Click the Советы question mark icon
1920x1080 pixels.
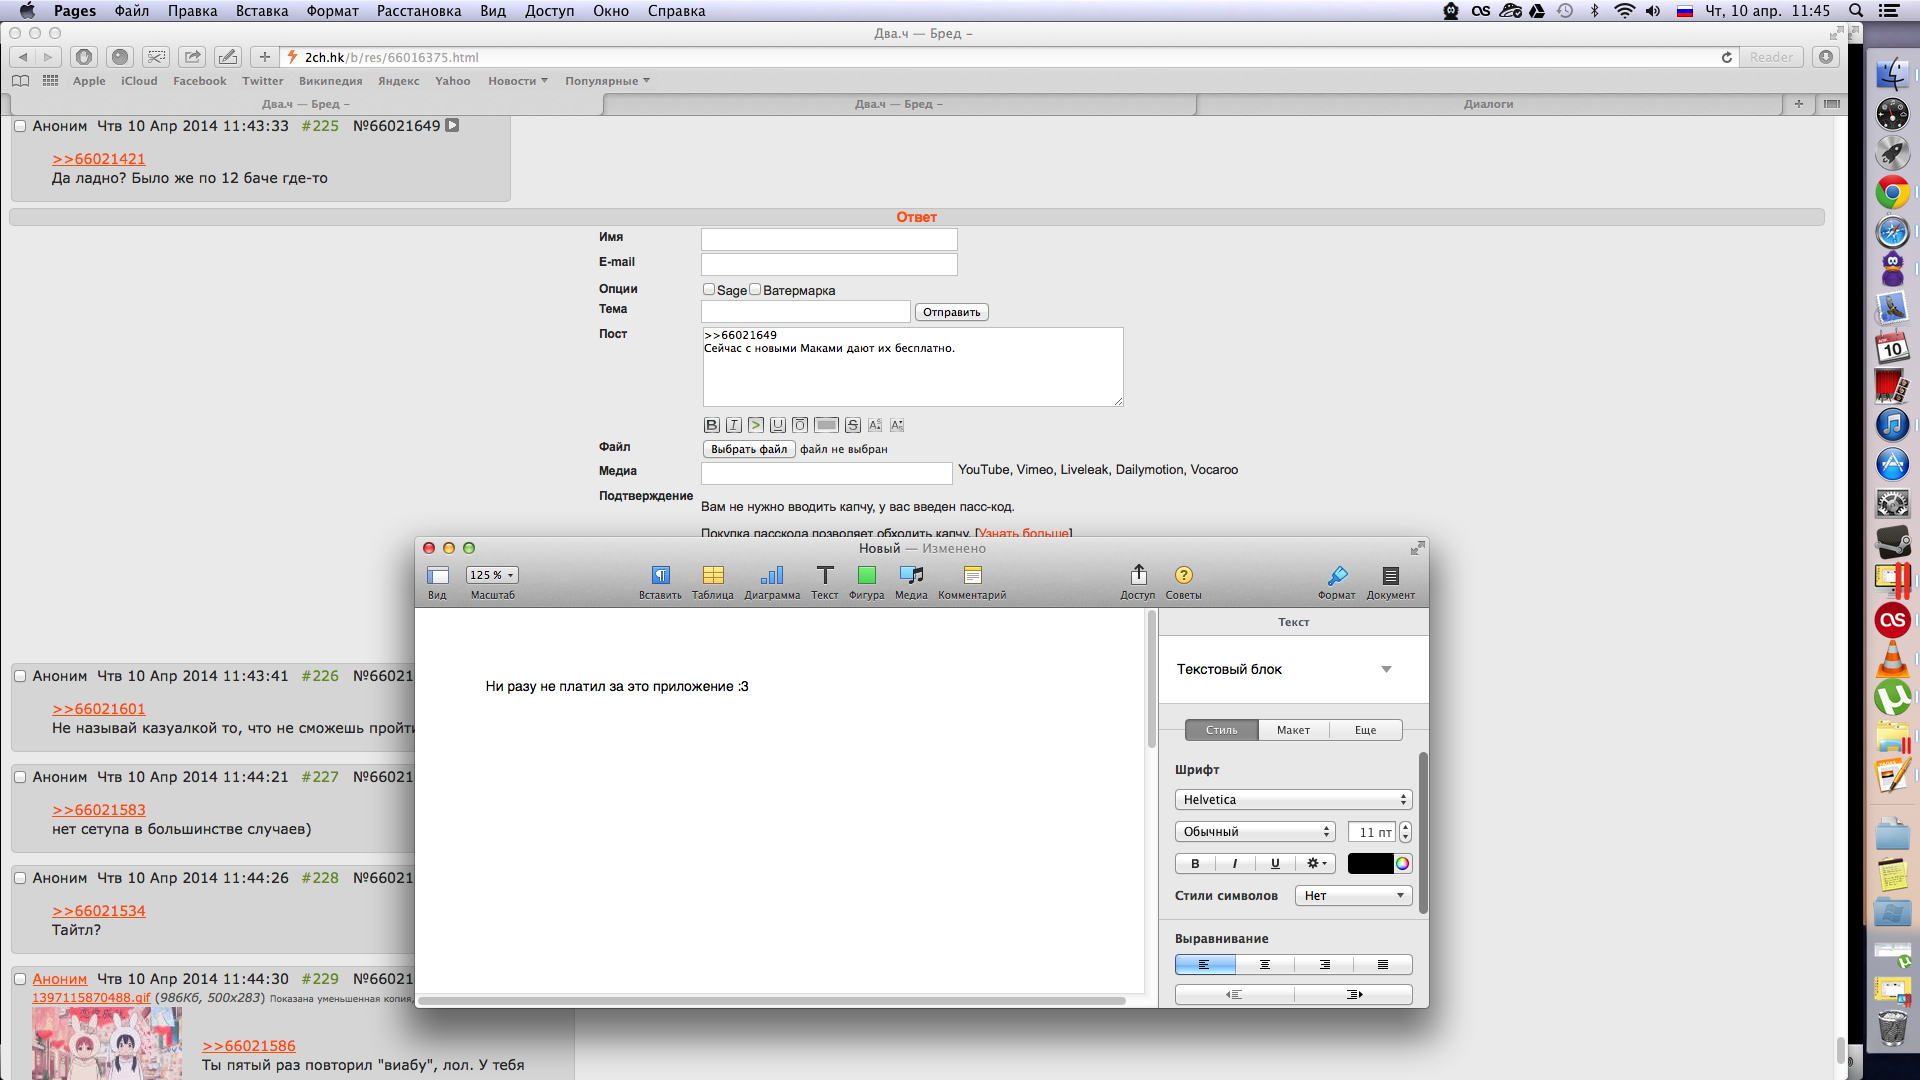coord(1183,576)
